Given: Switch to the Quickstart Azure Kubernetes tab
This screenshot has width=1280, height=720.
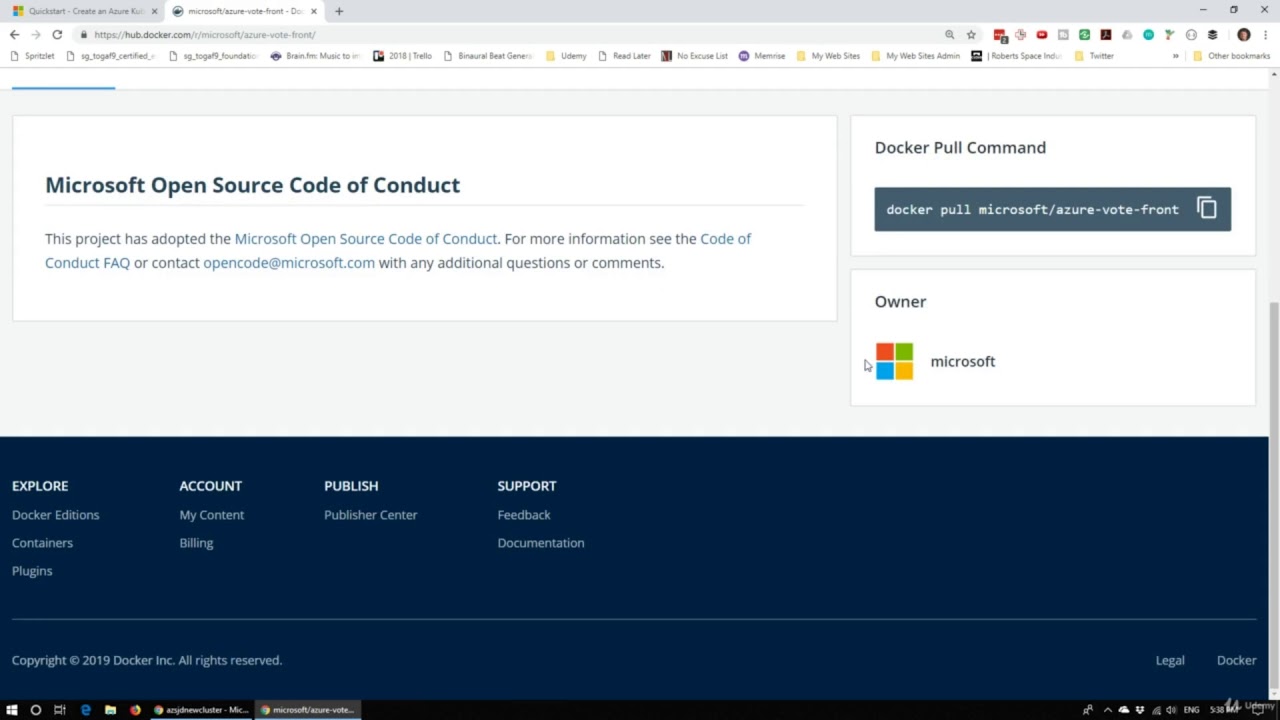Looking at the screenshot, I should point(84,11).
